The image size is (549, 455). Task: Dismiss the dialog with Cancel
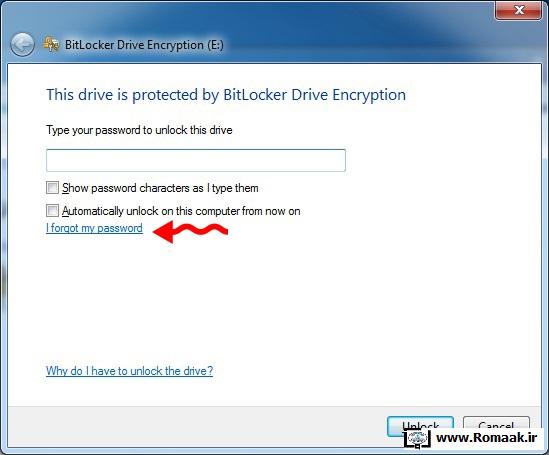tap(496, 424)
